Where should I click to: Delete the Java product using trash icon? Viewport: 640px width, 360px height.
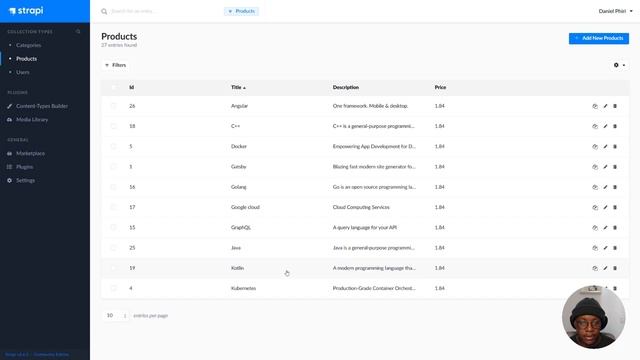(x=615, y=248)
